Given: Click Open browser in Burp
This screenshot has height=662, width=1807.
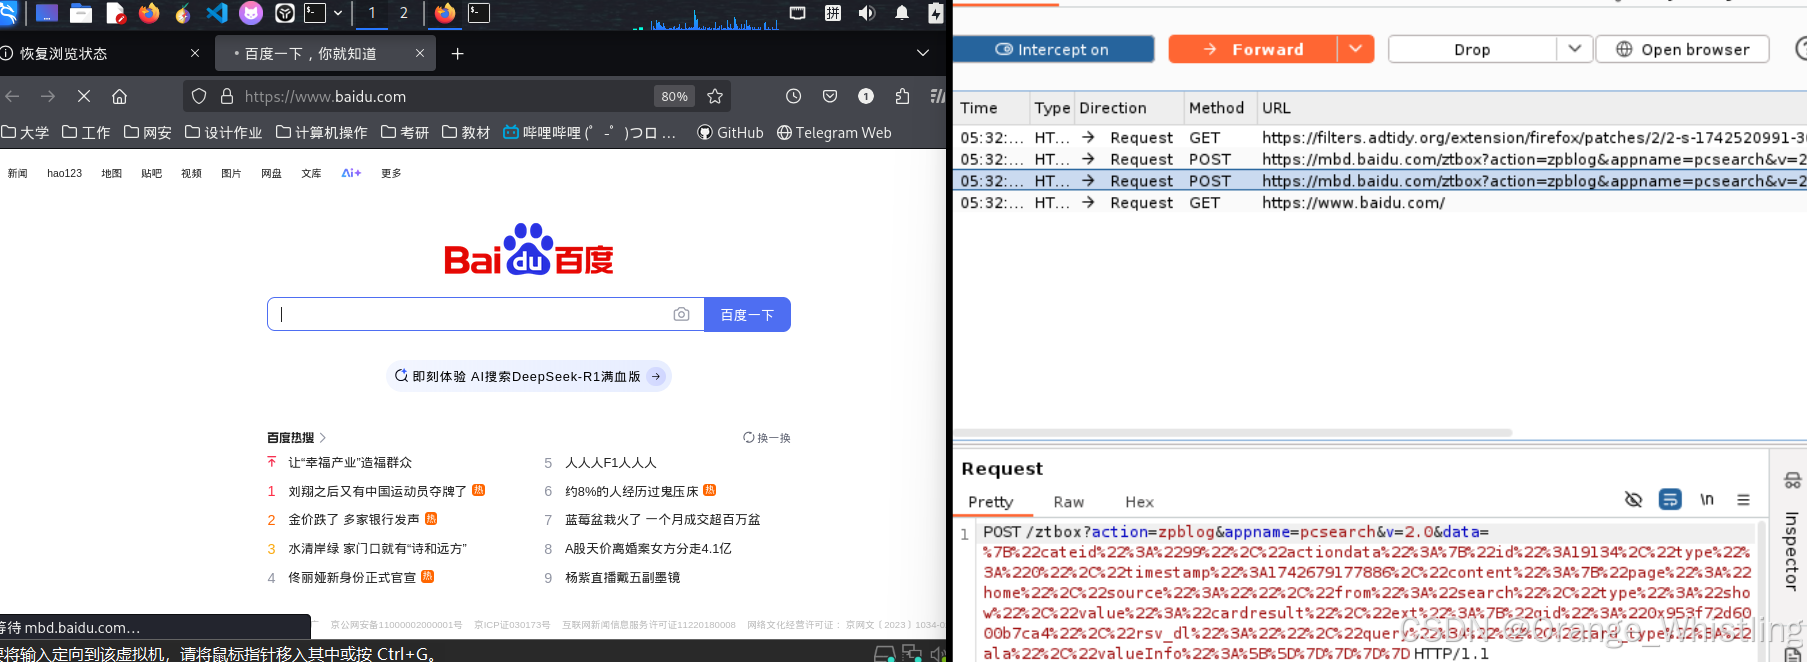Looking at the screenshot, I should pyautogui.click(x=1683, y=49).
